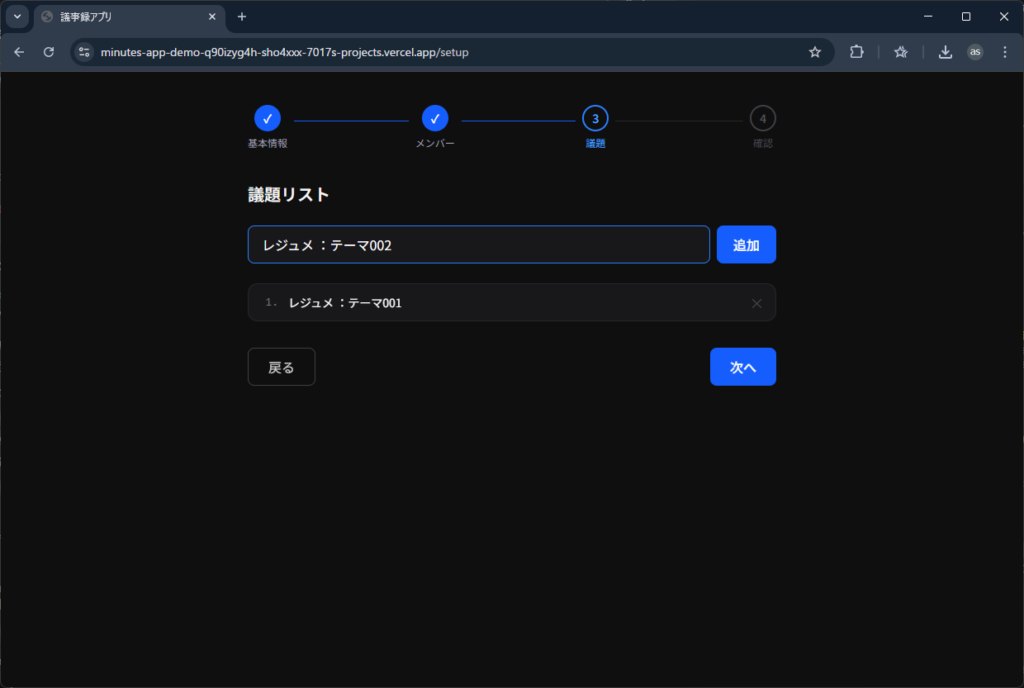The height and width of the screenshot is (688, 1024).
Task: Click the 次へ button
Action: click(x=742, y=367)
